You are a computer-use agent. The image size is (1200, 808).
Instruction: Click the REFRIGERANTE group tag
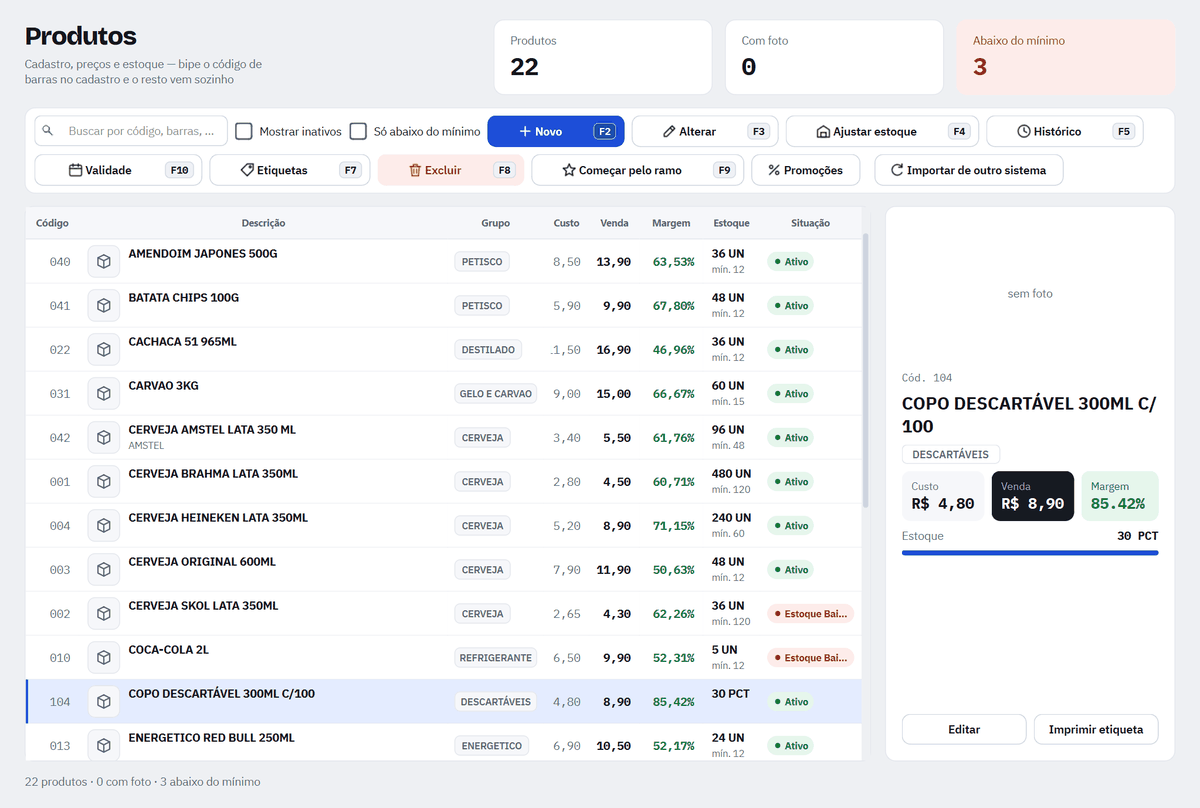pos(496,658)
